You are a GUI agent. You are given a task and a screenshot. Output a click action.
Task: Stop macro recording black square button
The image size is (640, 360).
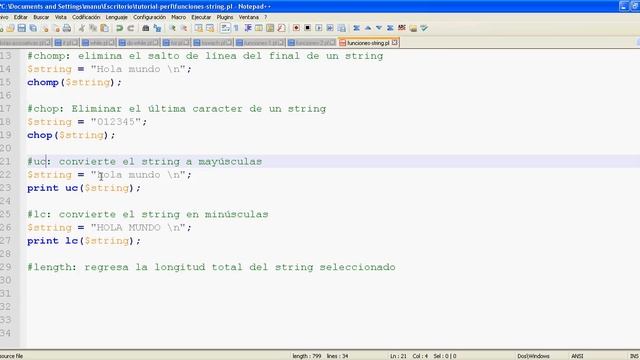click(307, 28)
